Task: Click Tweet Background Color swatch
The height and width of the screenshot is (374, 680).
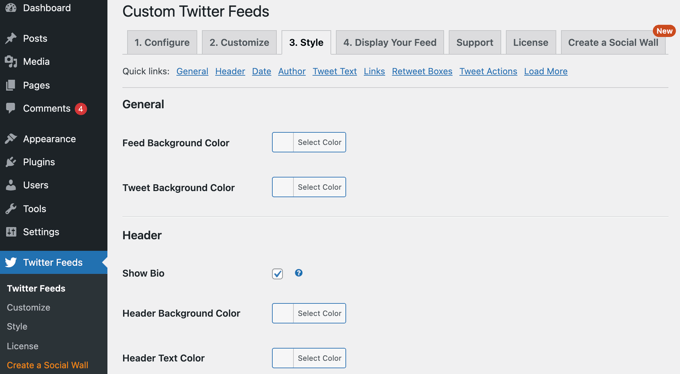Action: [x=283, y=187]
